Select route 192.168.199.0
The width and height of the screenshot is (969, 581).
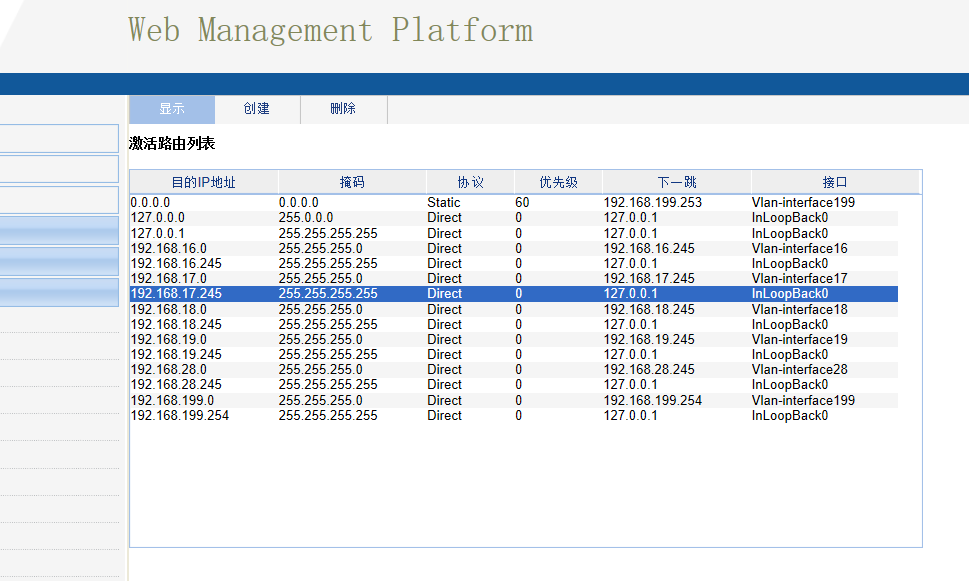[172, 401]
